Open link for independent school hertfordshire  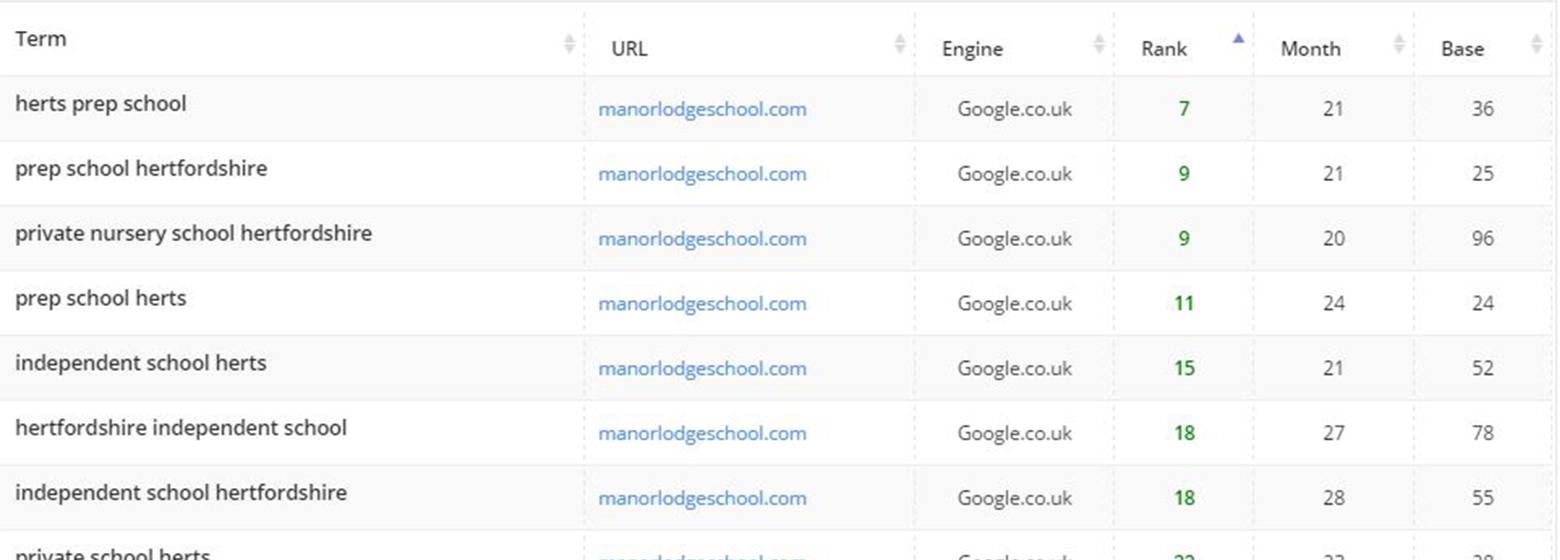click(x=702, y=499)
